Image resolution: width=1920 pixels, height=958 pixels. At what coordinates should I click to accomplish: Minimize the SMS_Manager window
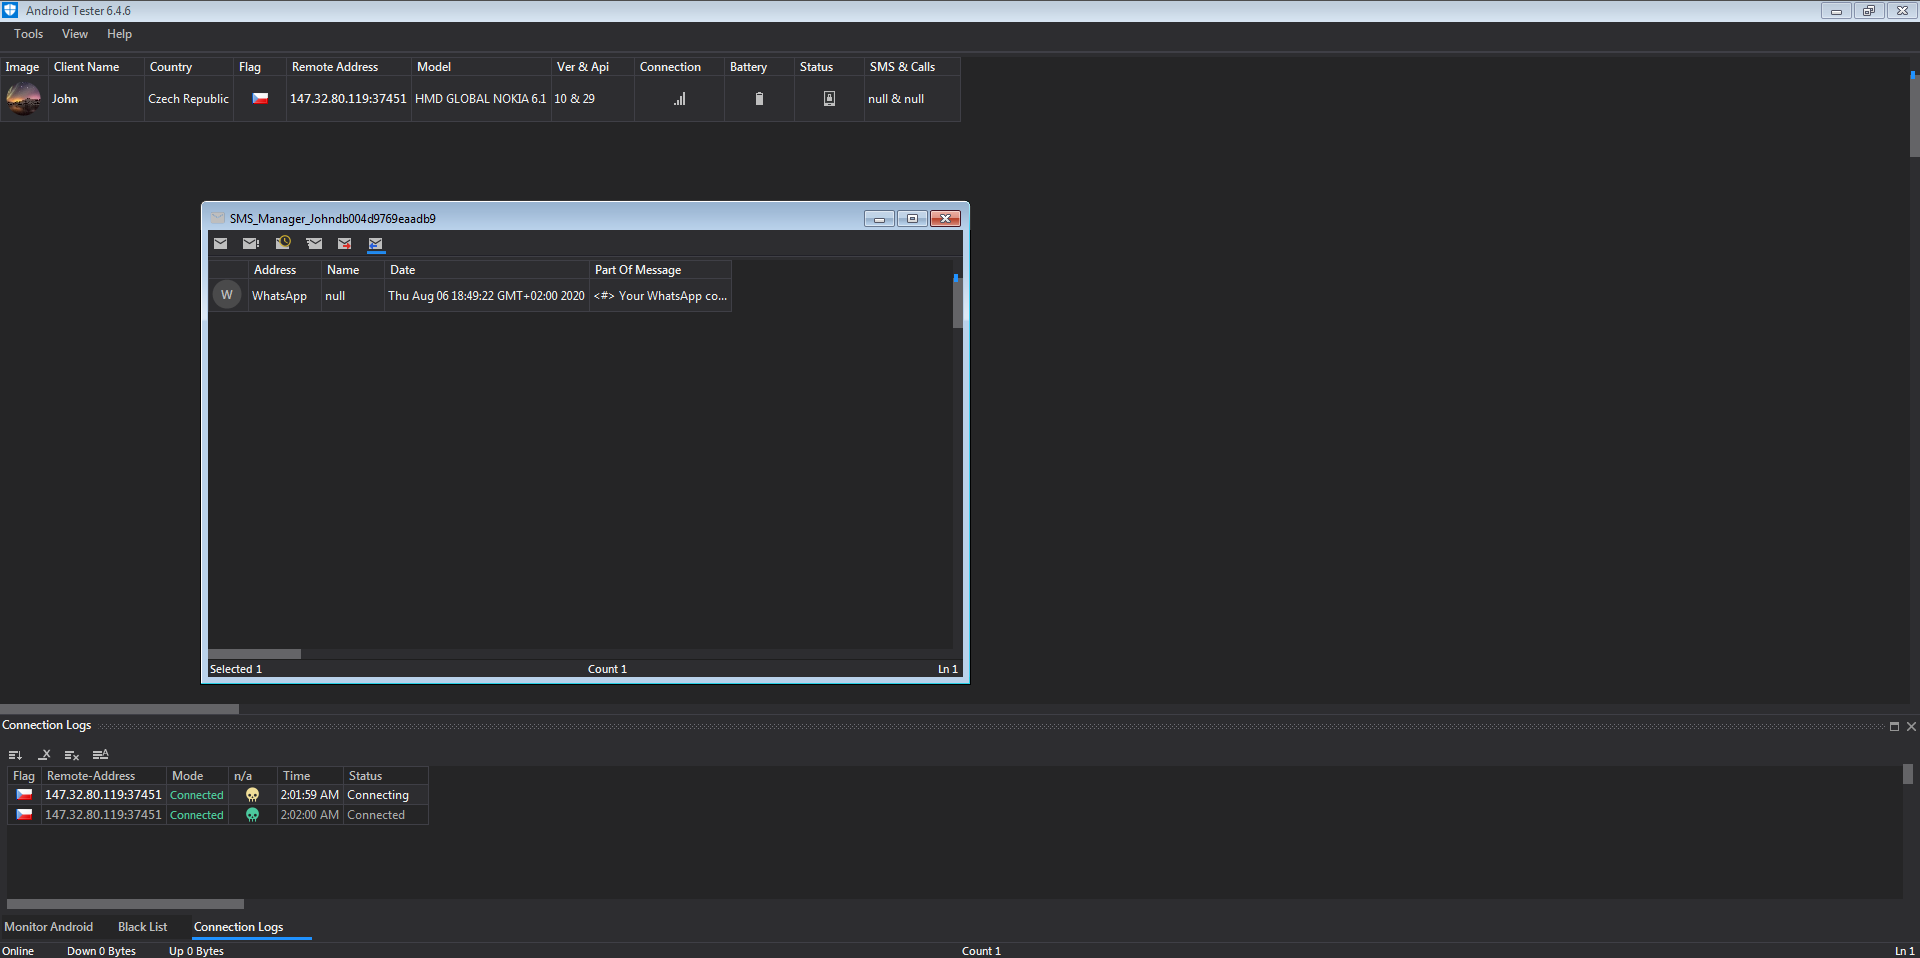[x=879, y=219]
